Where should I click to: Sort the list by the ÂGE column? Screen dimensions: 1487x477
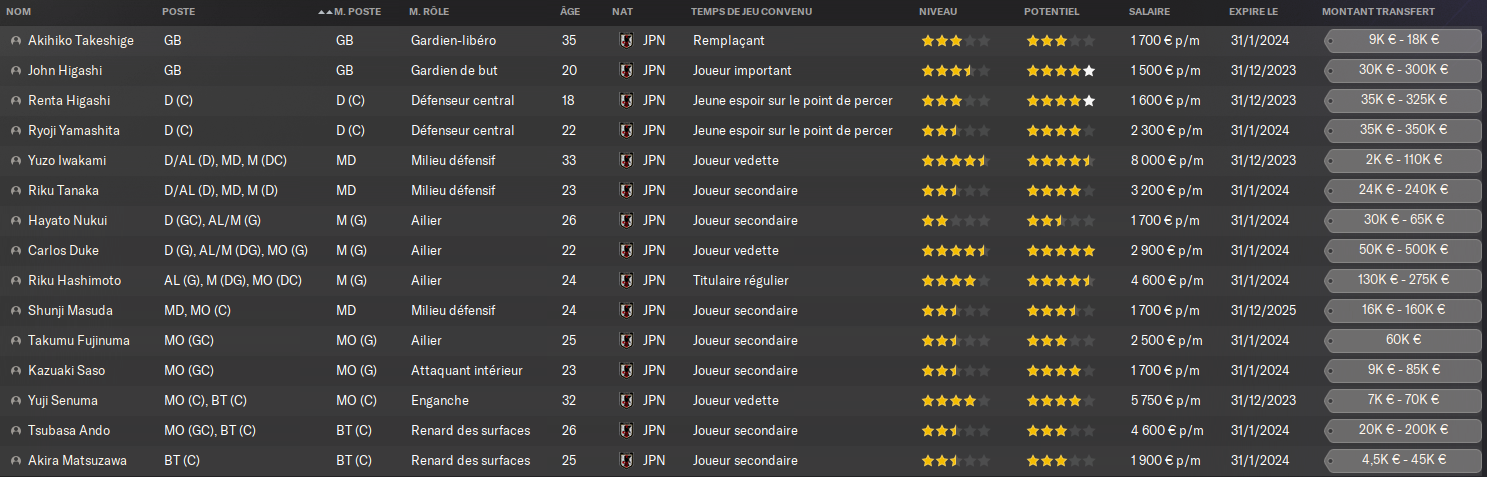click(x=570, y=12)
